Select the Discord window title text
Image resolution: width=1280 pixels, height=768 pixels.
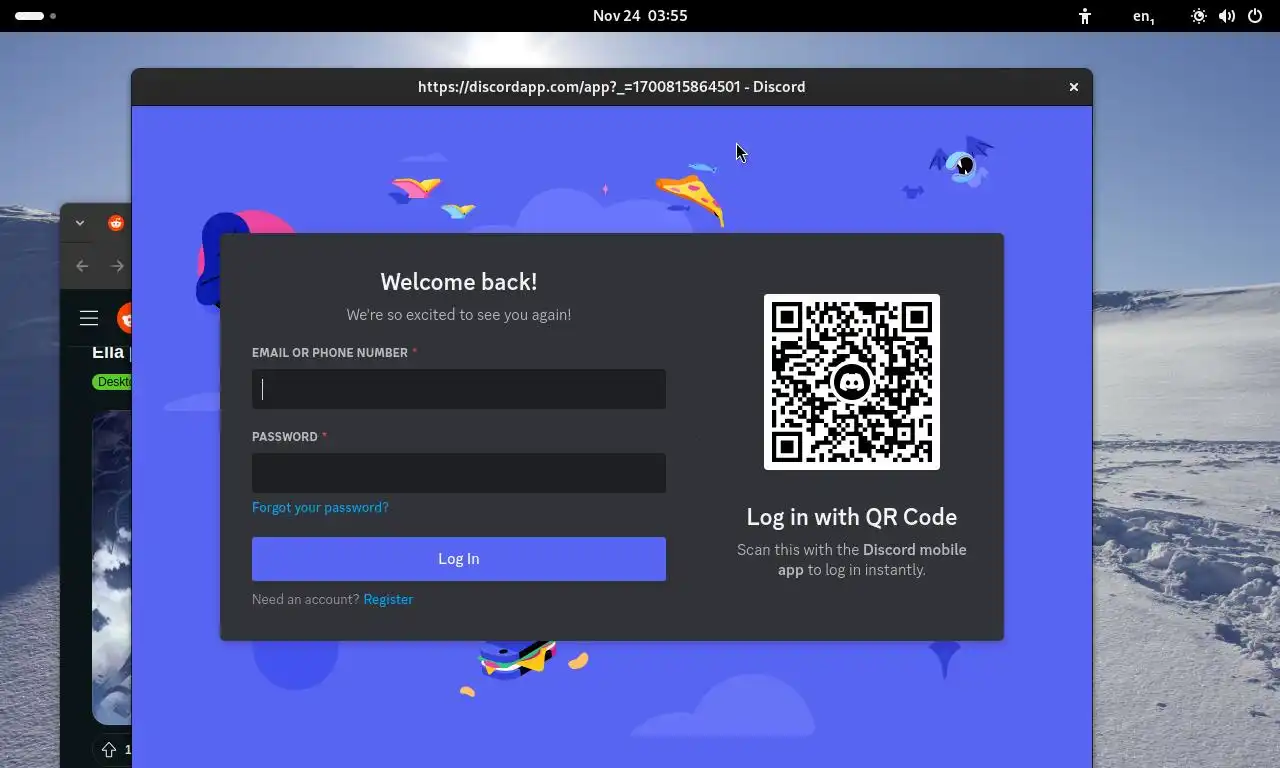pyautogui.click(x=612, y=87)
